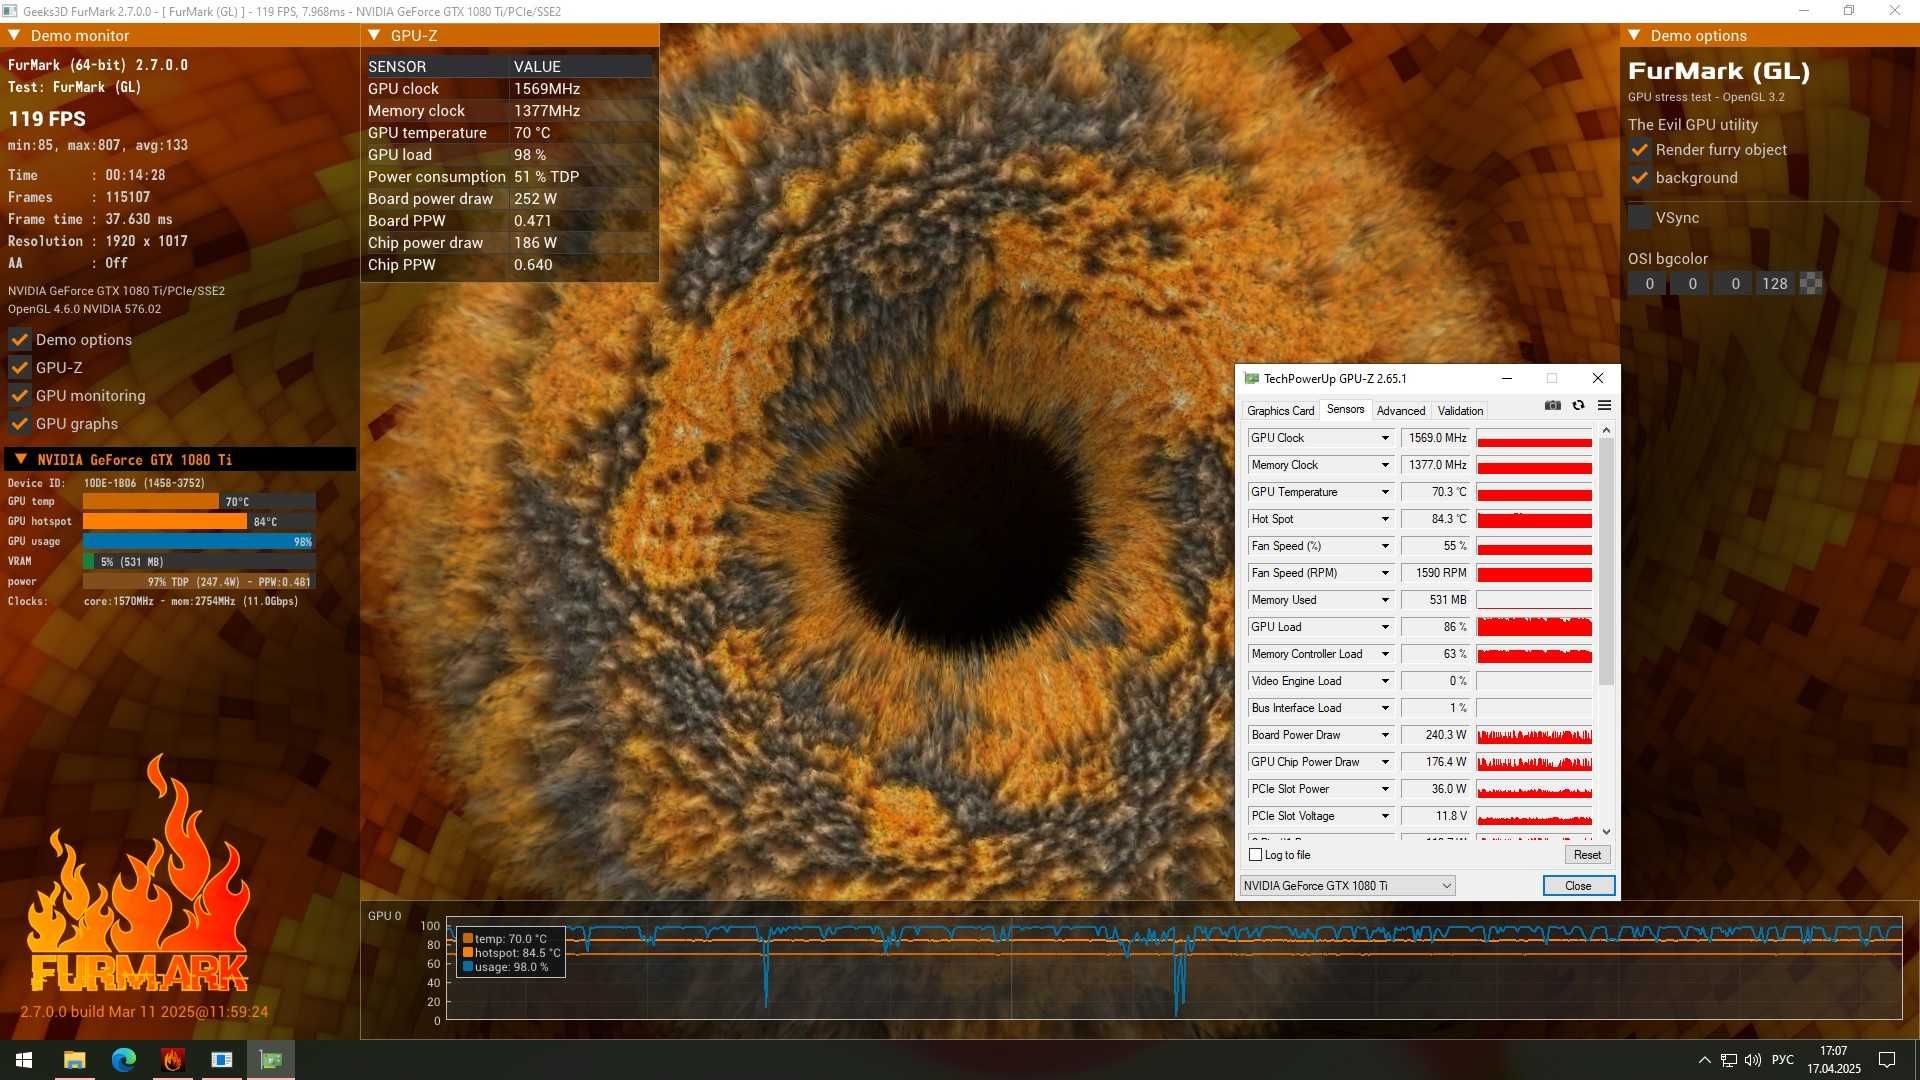
Task: Launch Microsoft Edge from the taskbar
Action: pos(123,1060)
